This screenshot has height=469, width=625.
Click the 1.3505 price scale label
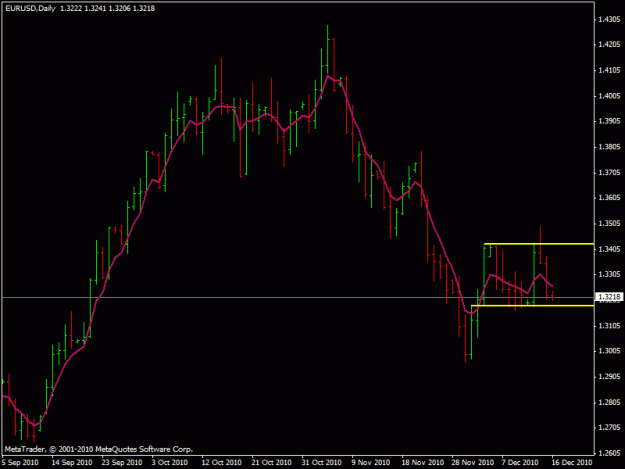[x=609, y=224]
